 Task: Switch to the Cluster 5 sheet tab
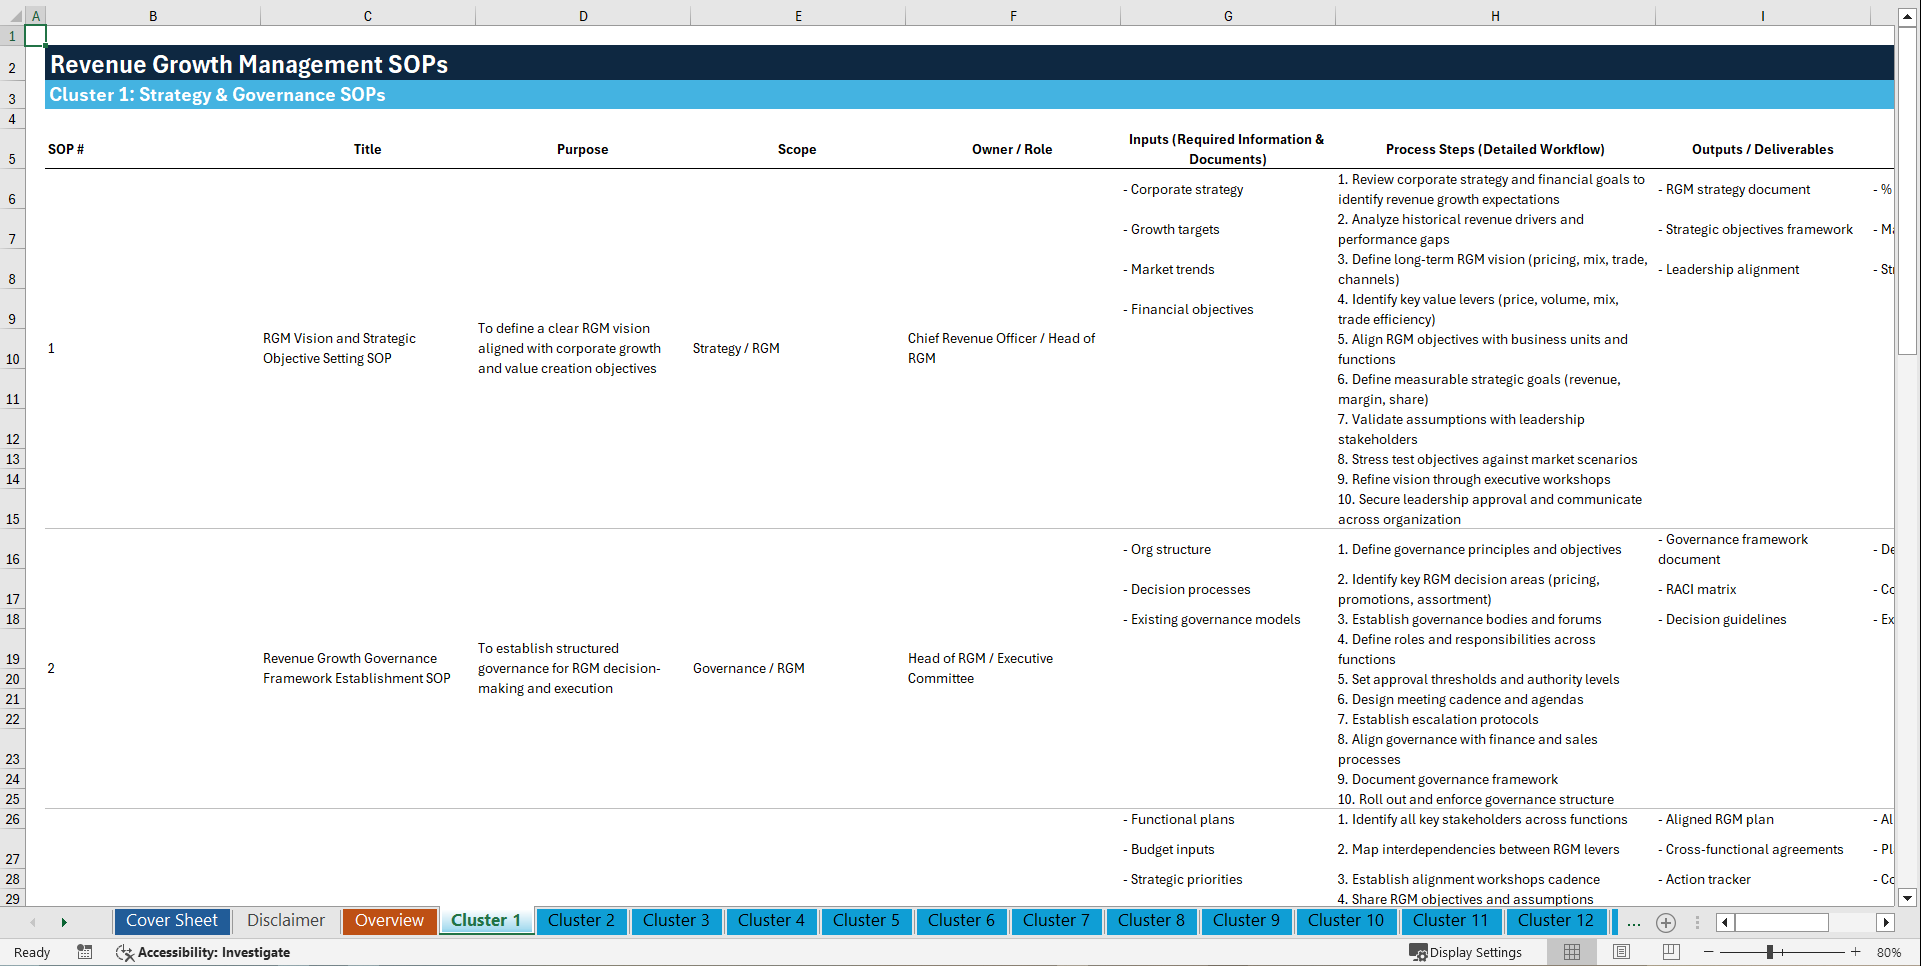pos(866,920)
